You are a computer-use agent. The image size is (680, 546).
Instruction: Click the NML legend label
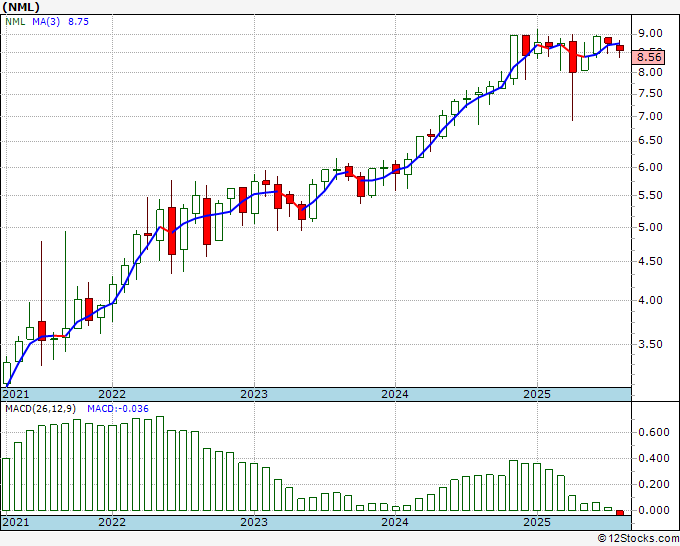(x=15, y=22)
